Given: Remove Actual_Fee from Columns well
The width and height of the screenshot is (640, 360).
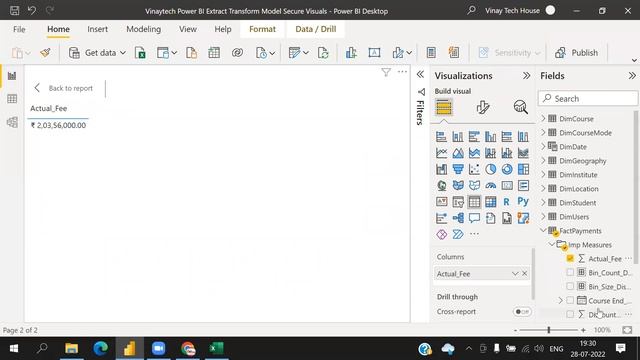Looking at the screenshot, I should coord(524,273).
